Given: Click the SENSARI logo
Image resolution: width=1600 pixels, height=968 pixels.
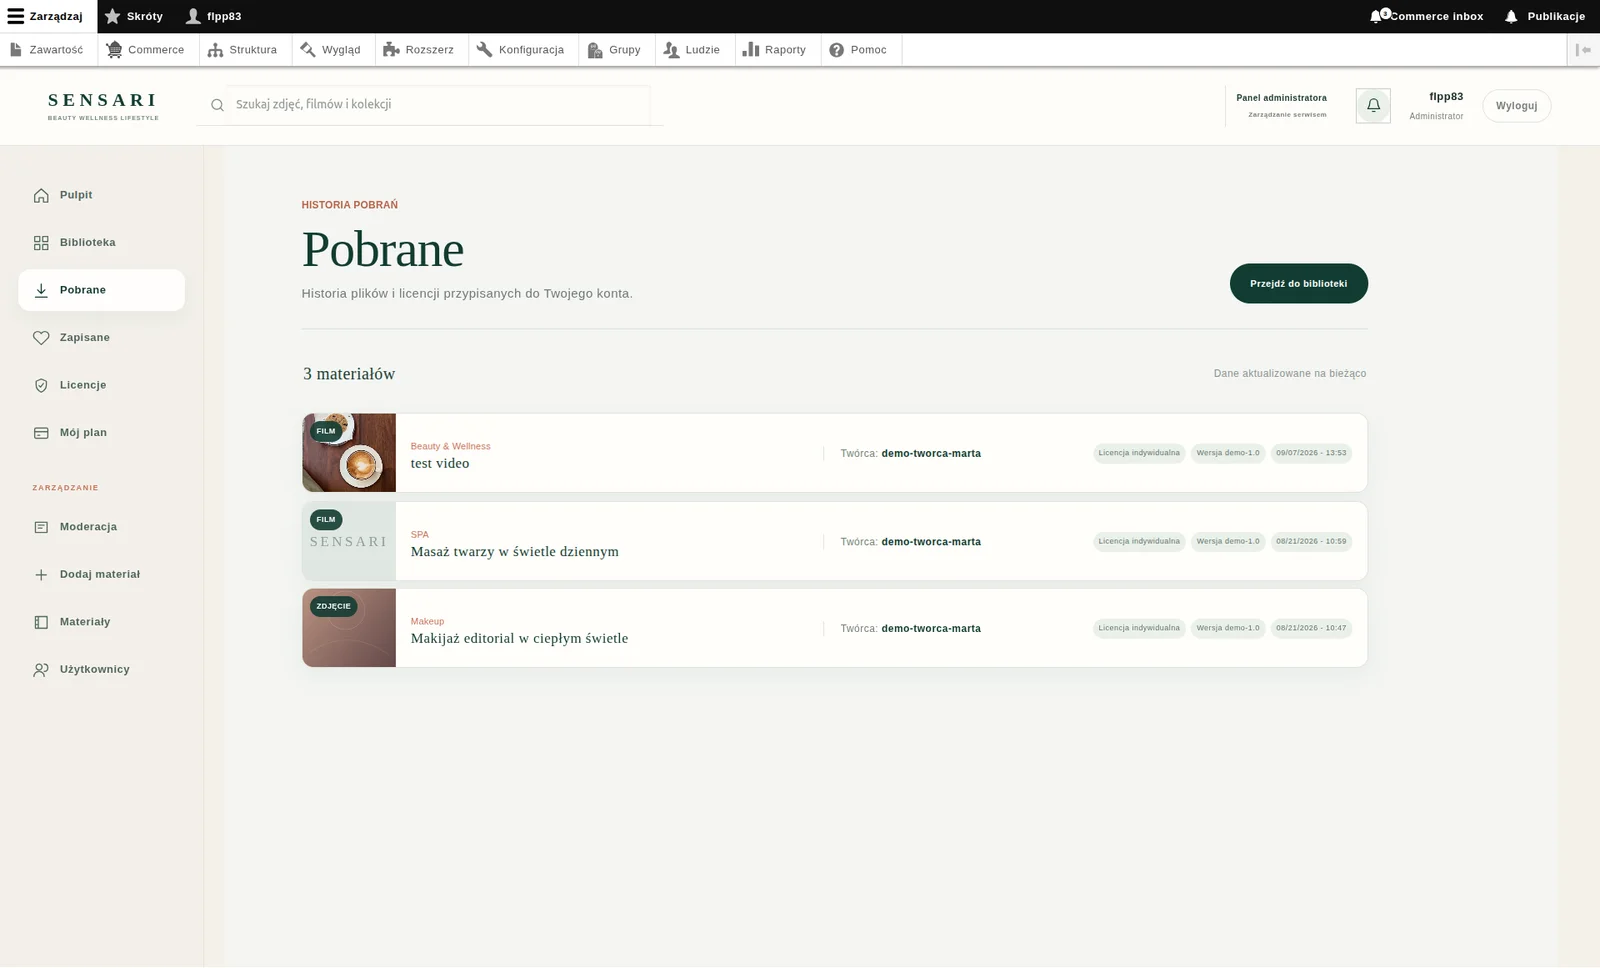Looking at the screenshot, I should (x=103, y=105).
